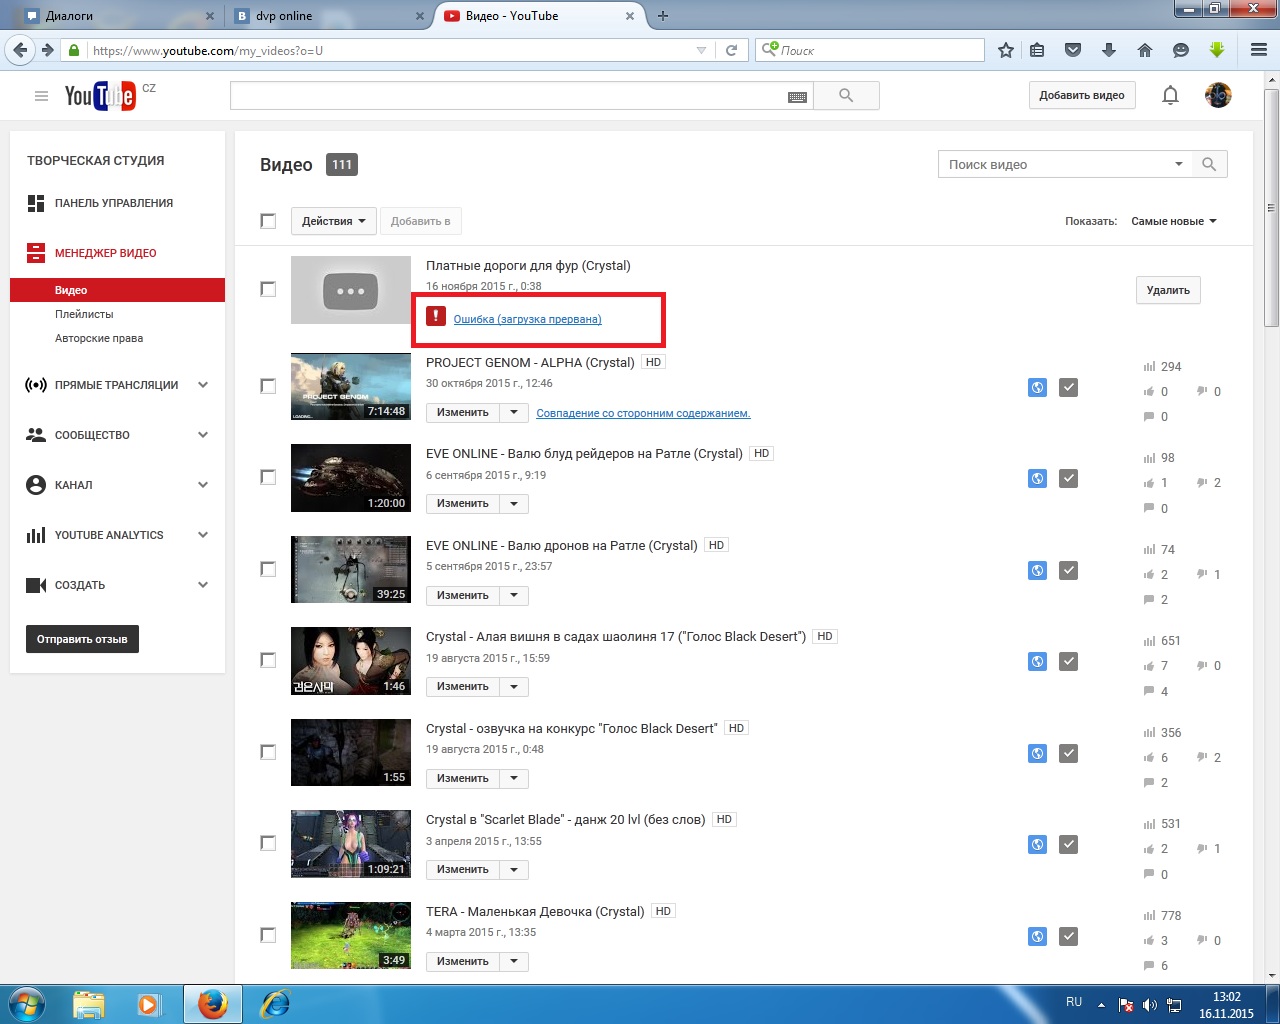Screen dimensions: 1280x1024
Task: Tick the select-all videos checkbox
Action: tap(268, 221)
